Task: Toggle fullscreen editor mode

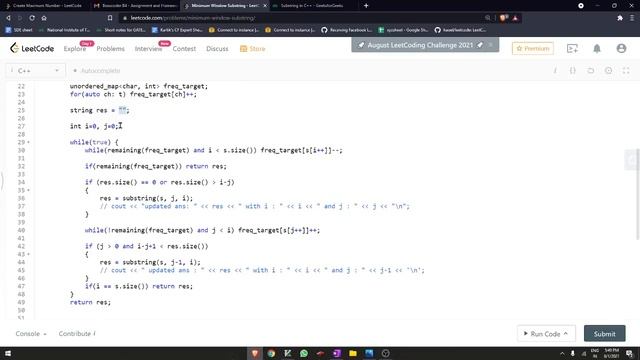Action: pos(626,71)
